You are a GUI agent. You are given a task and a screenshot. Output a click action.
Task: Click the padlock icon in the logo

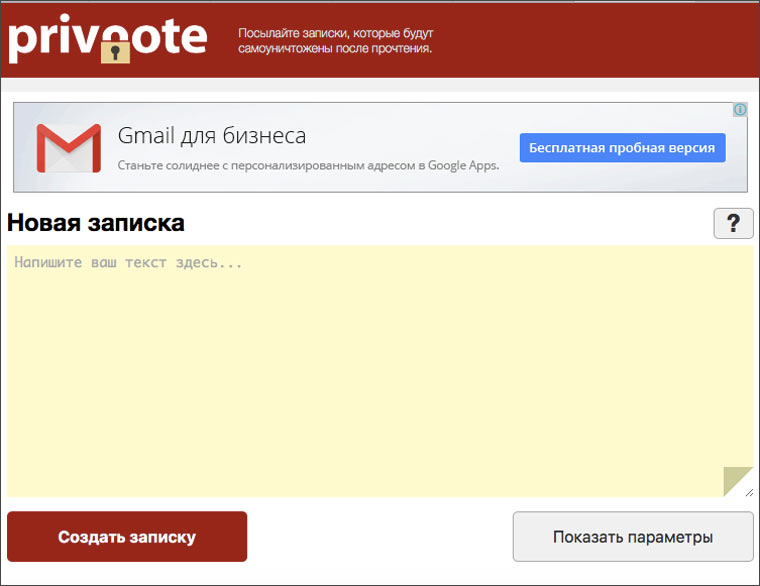coord(116,48)
